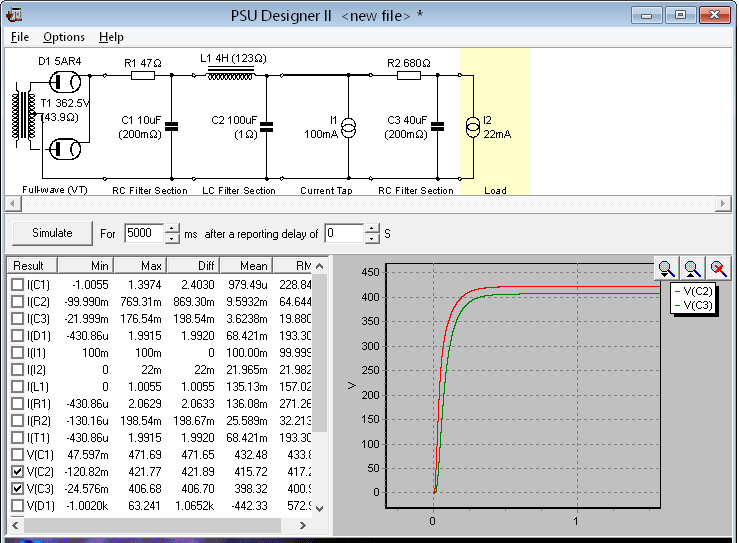Select the C1 10uF capacitor symbol
Image resolution: width=739 pixels, height=543 pixels.
click(x=172, y=126)
